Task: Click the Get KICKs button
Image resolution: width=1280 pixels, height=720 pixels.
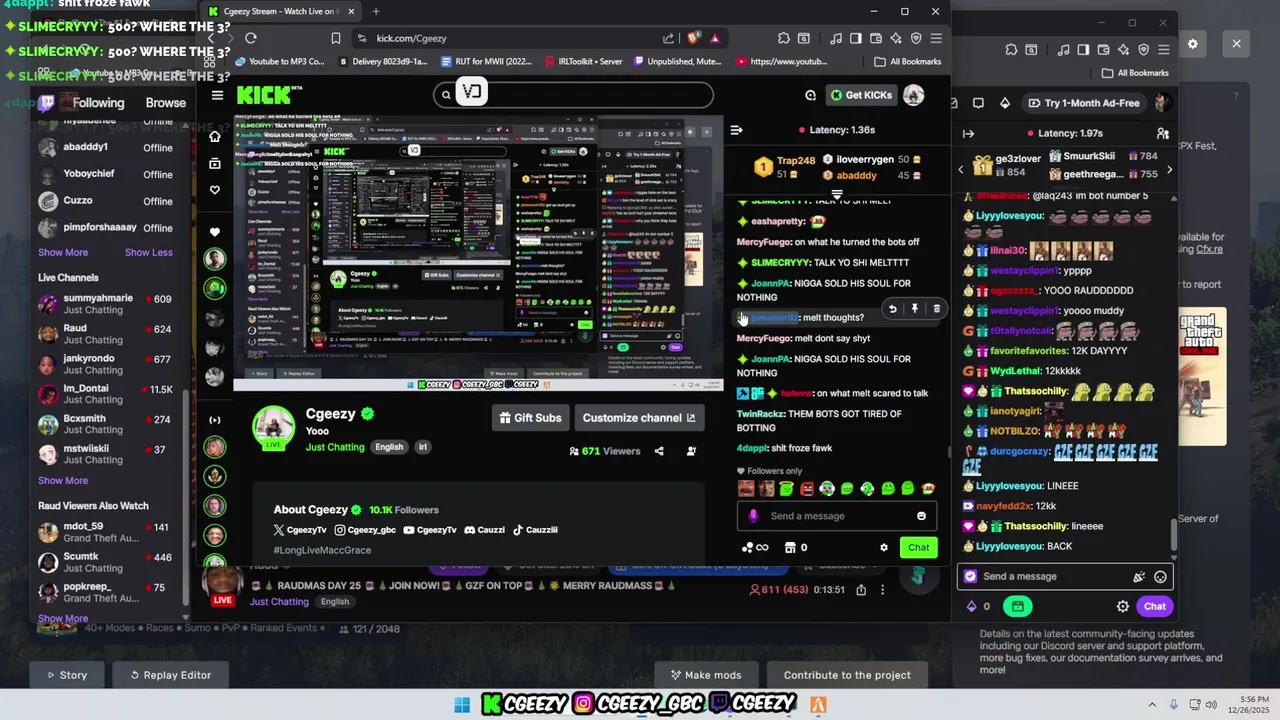Action: [x=861, y=95]
